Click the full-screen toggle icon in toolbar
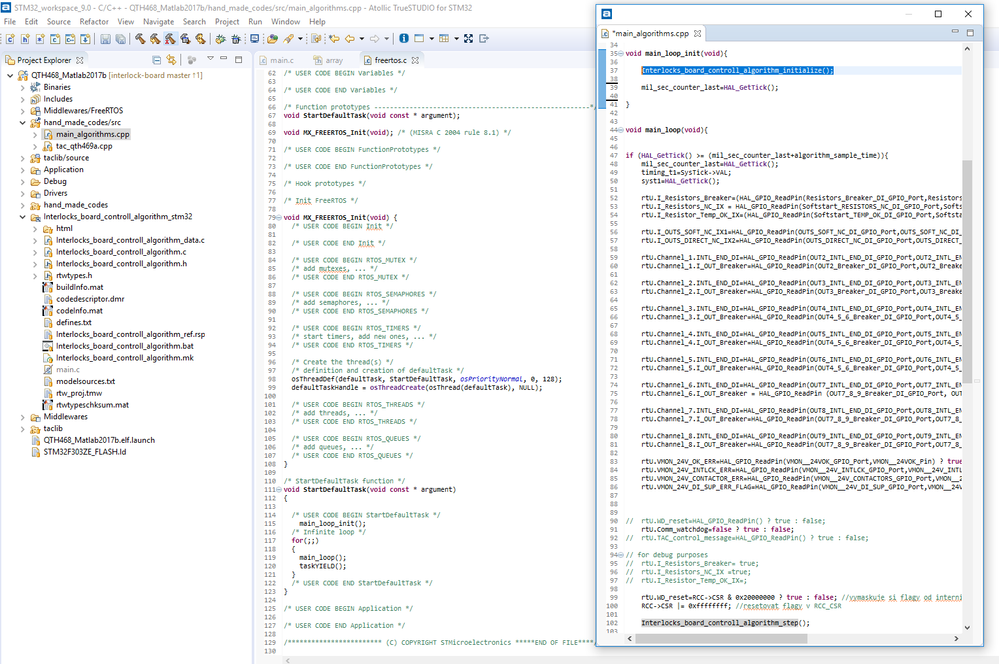 point(468,38)
